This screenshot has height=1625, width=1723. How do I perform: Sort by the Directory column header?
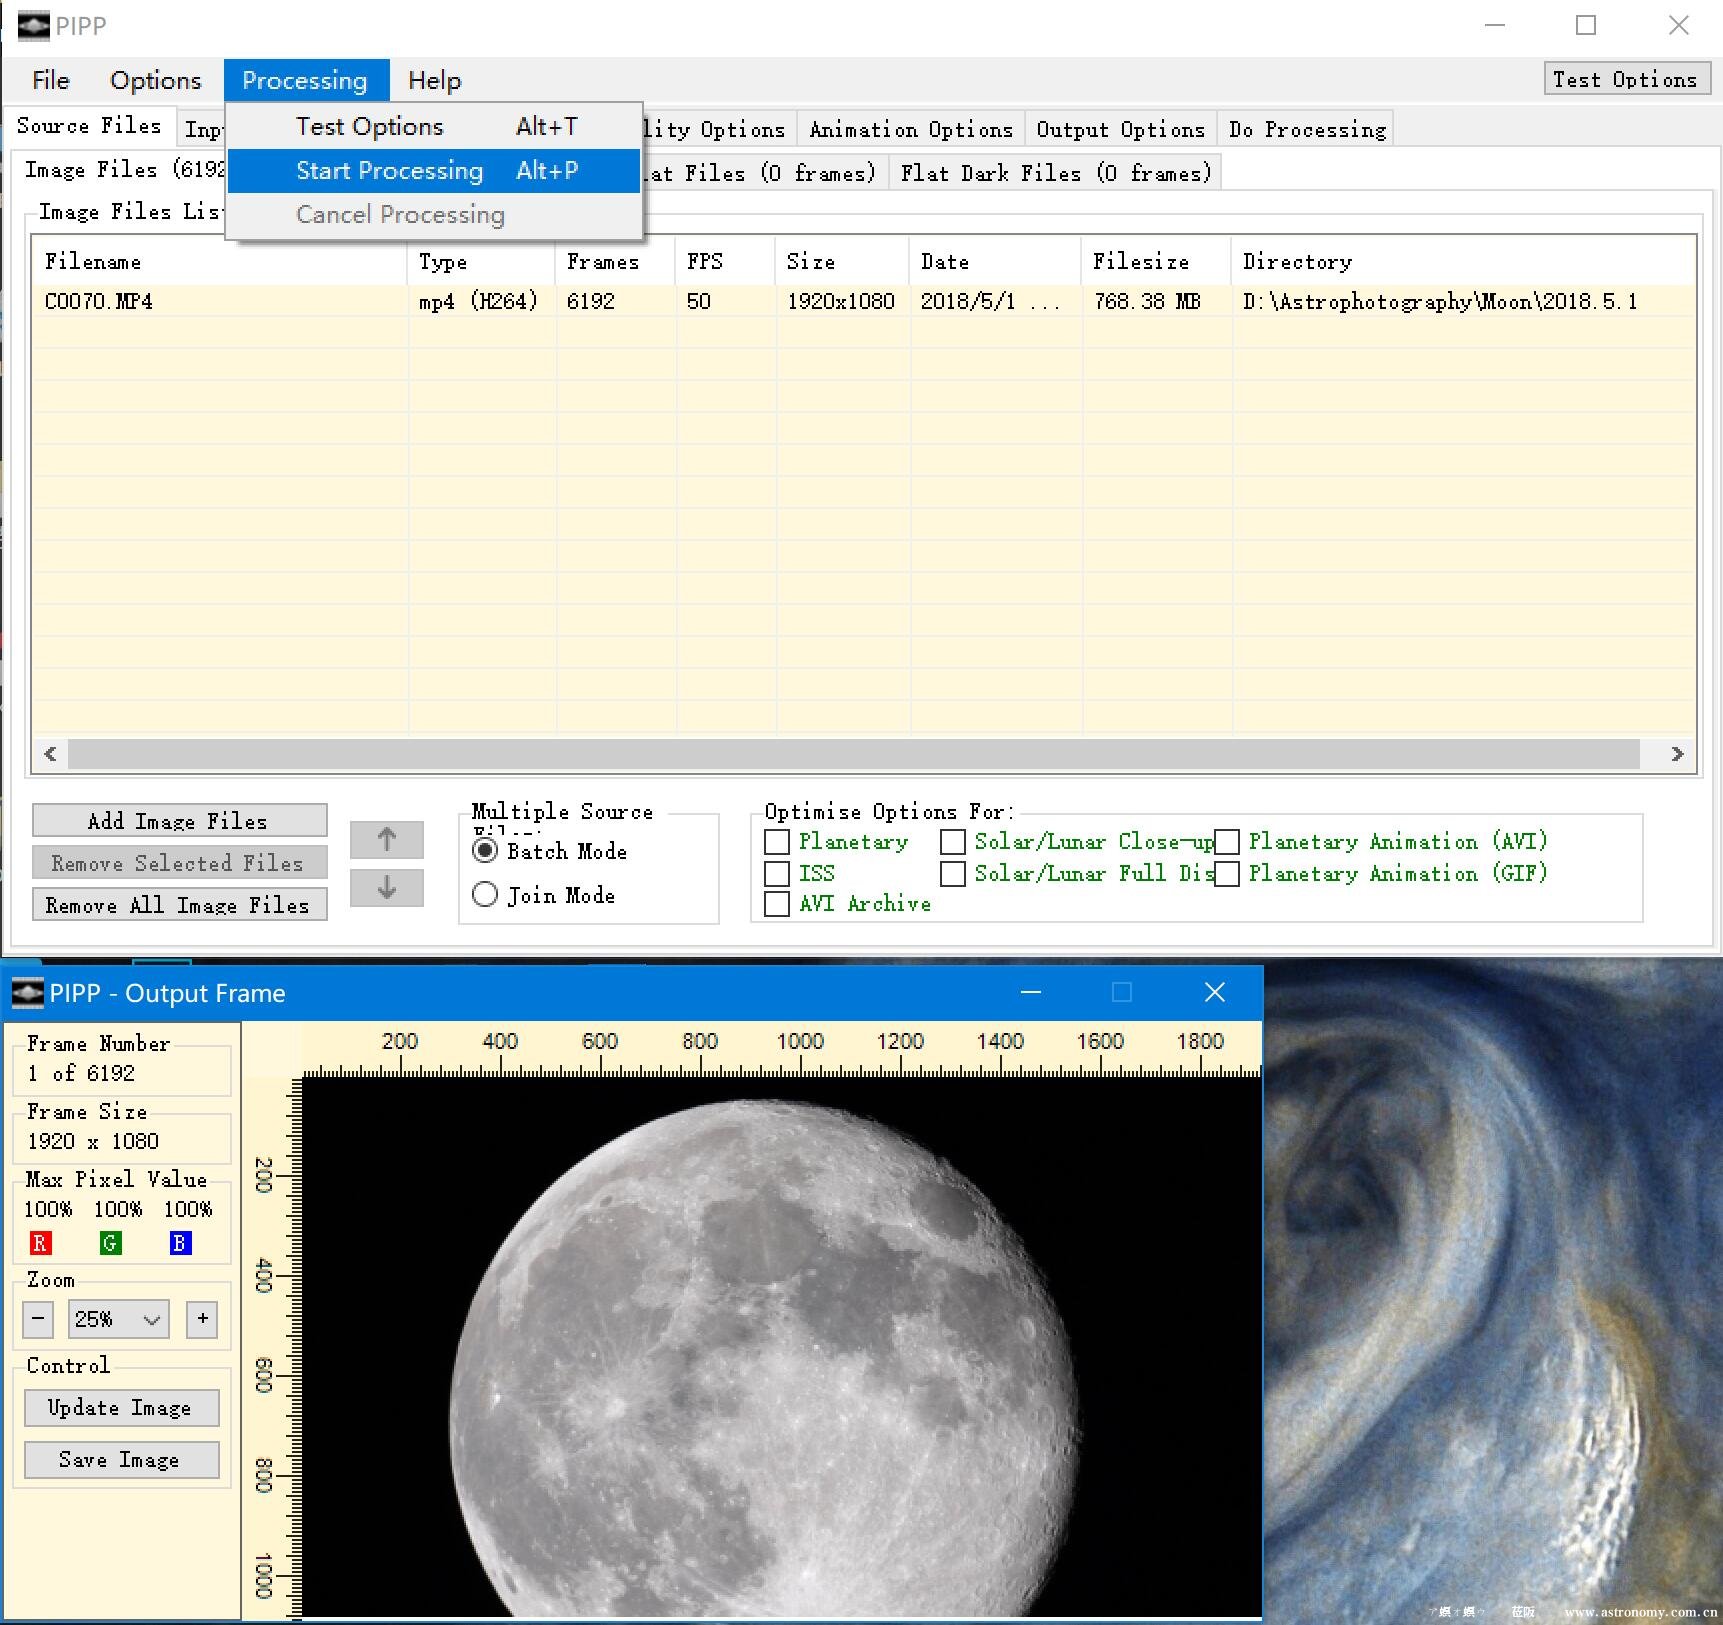coord(1463,262)
